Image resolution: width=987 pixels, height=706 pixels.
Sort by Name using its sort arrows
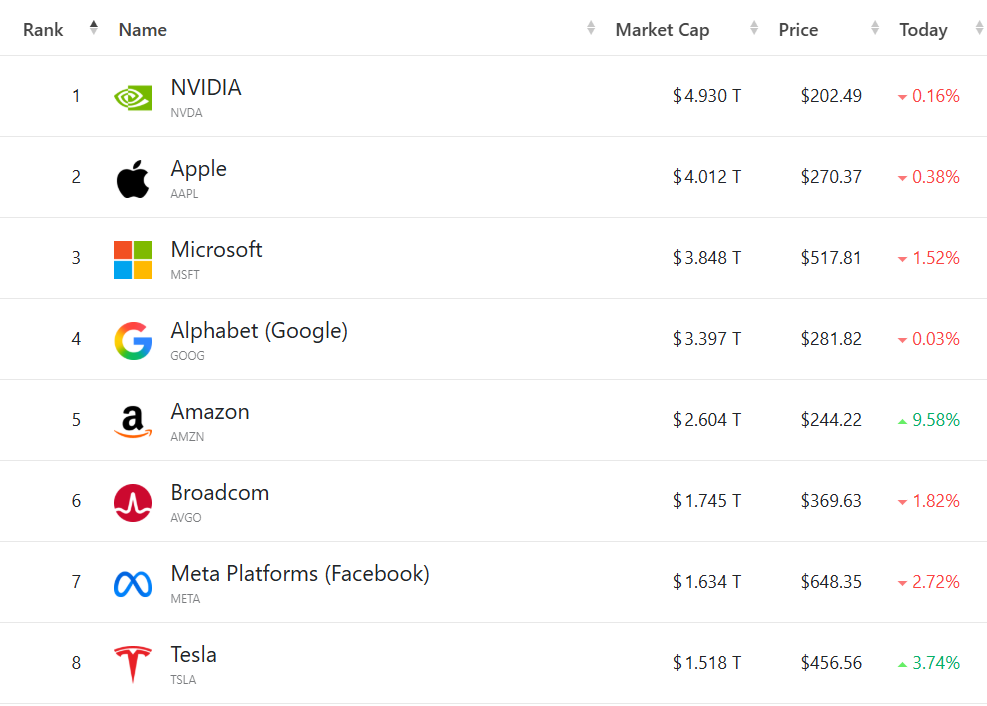pyautogui.click(x=591, y=29)
